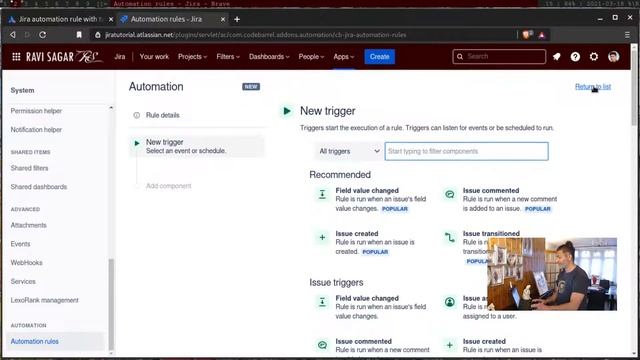
Task: Open Events in the sidebar
Action: (x=20, y=244)
